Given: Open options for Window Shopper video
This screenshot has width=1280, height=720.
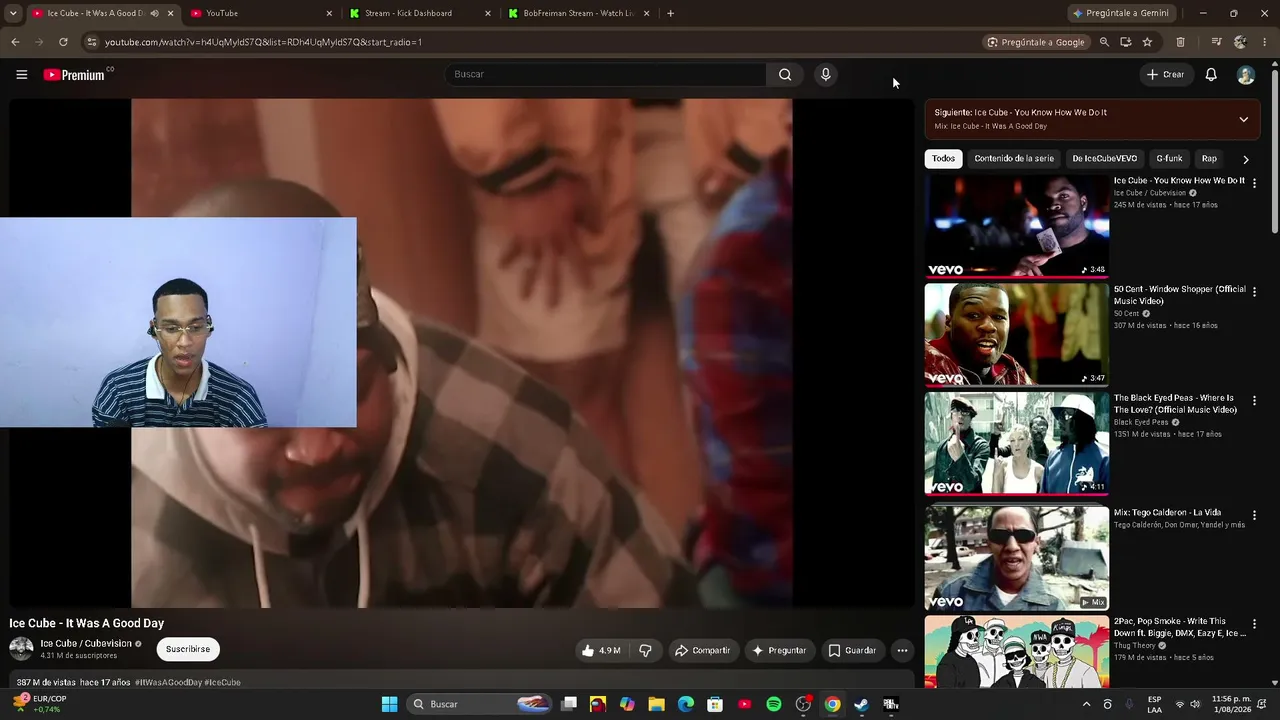Looking at the screenshot, I should point(1254,292).
